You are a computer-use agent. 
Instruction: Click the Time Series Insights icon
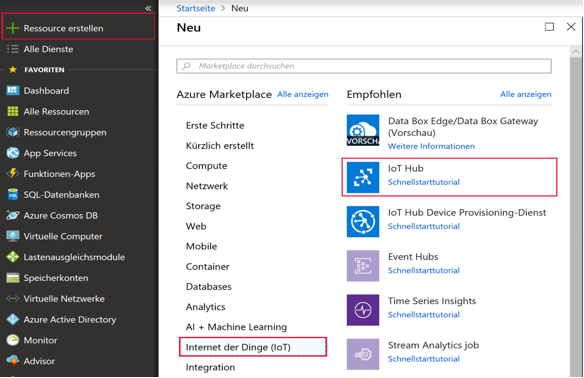(363, 310)
